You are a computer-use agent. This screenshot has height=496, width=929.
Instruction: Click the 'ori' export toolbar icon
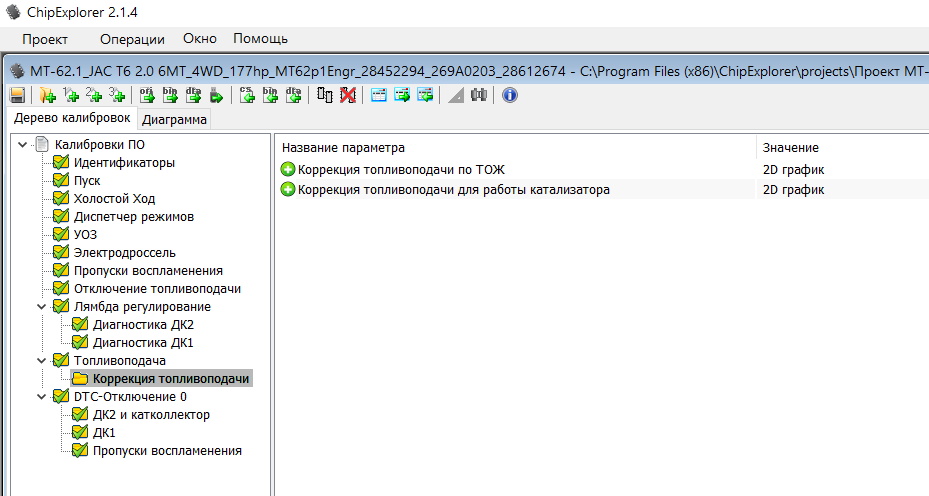146,95
